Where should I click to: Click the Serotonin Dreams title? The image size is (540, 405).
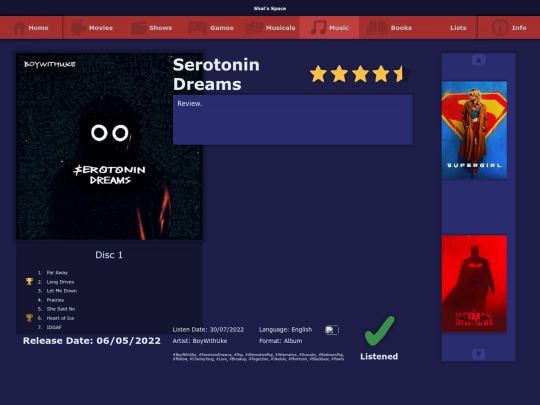click(x=216, y=74)
